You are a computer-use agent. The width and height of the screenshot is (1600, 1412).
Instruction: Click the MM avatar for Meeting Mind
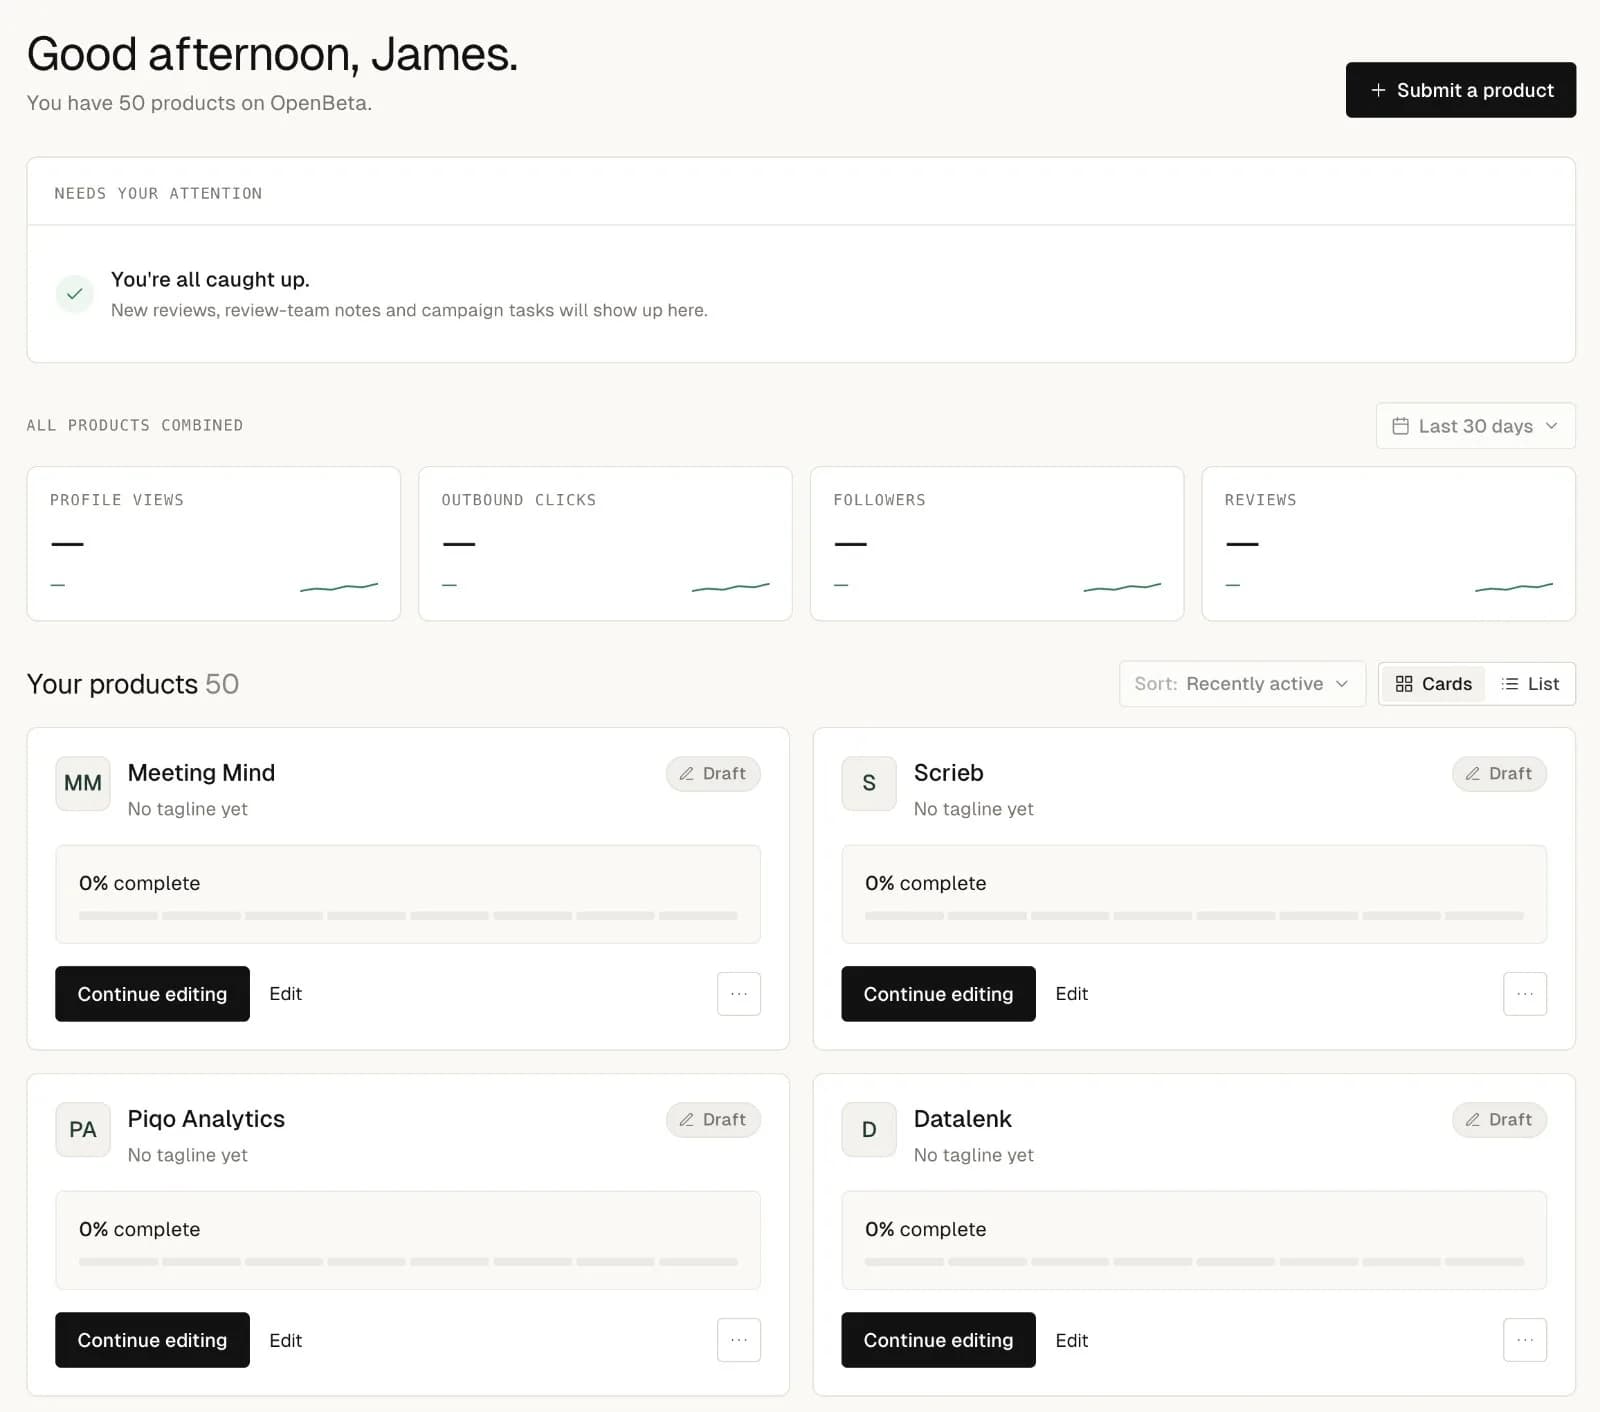(83, 783)
